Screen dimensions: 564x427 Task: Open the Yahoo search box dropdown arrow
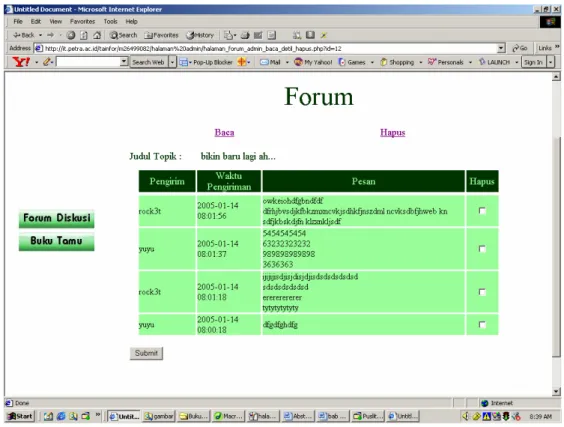tap(124, 62)
